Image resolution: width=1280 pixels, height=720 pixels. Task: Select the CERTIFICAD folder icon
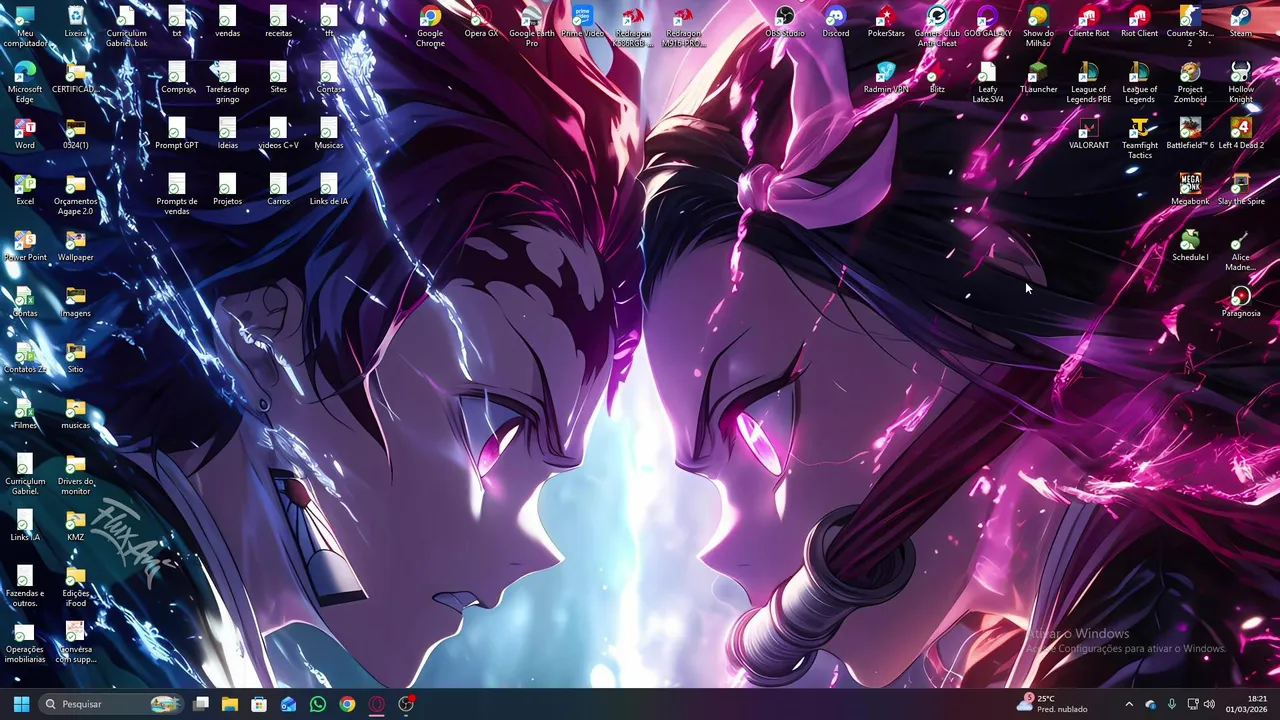click(x=76, y=78)
